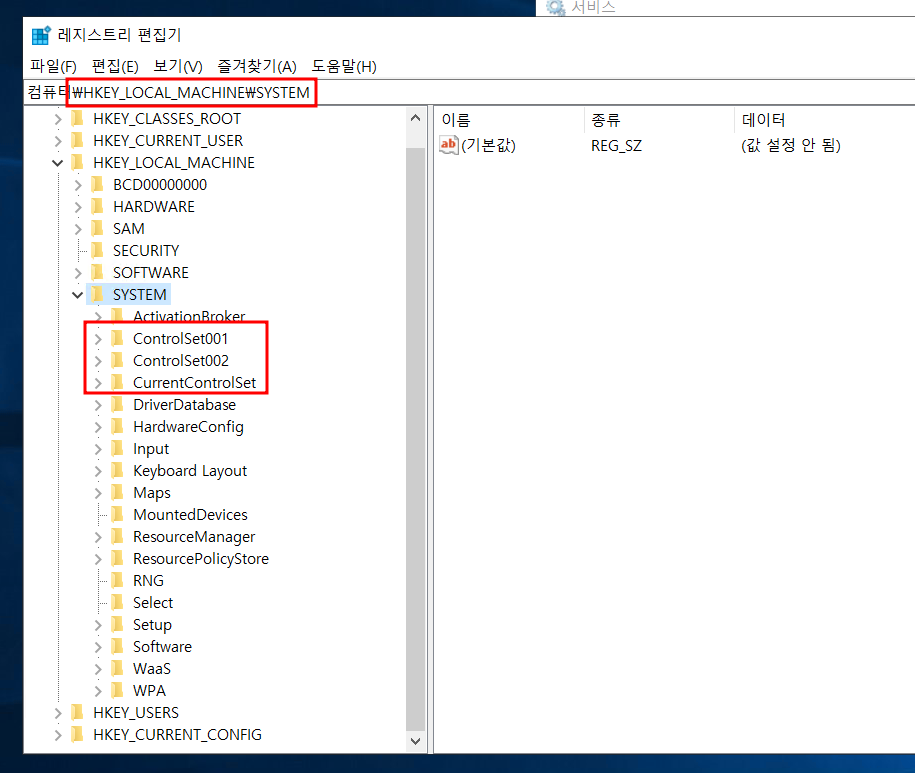
Task: Open the 보기(V) menu
Action: click(x=178, y=66)
